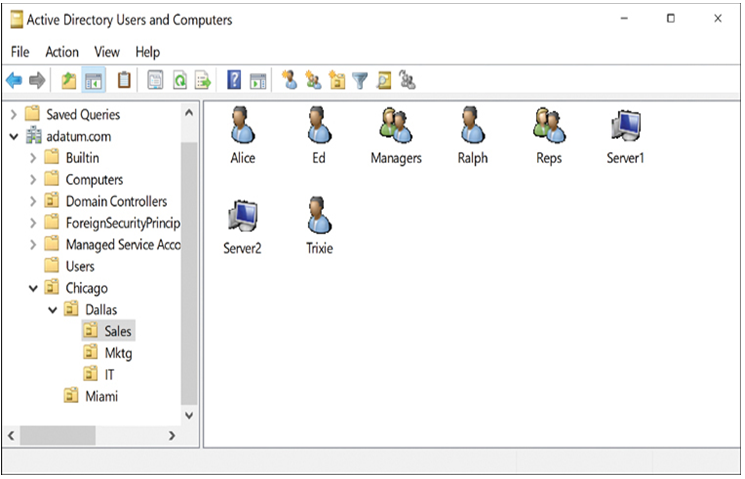Collapse the Dallas OU
This screenshot has width=745, height=479.
point(53,310)
